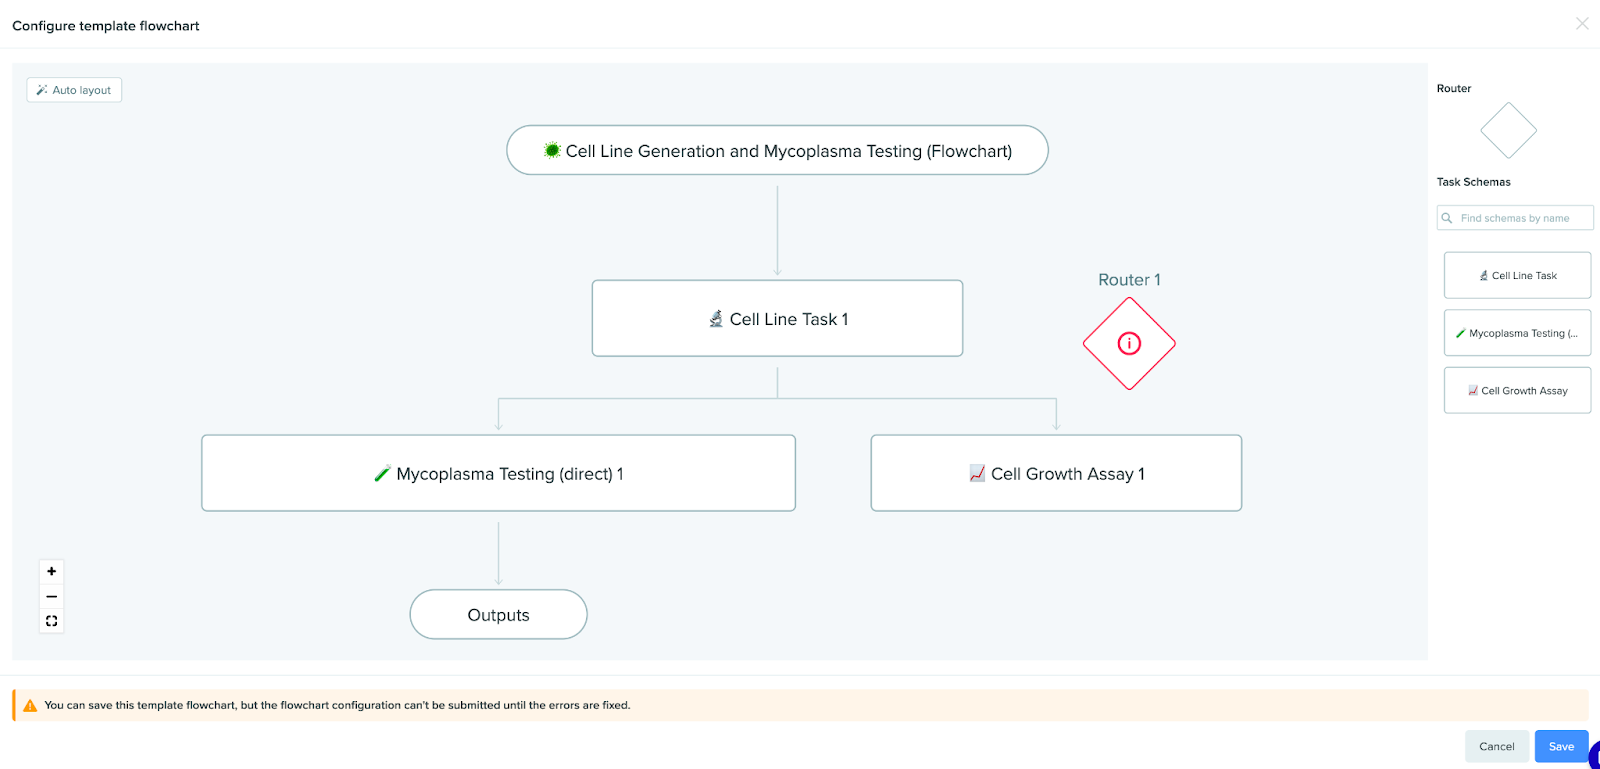Click the green virus icon in flowchart title
Screen dimensions: 1600x769
552,150
